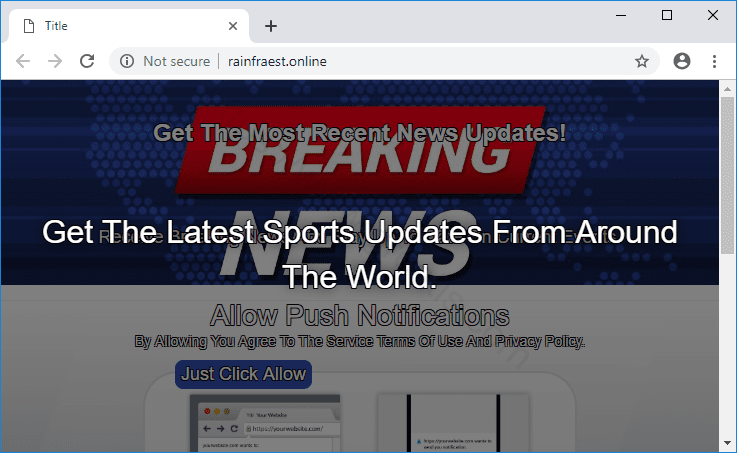This screenshot has width=737, height=453.
Task: Open the Chrome three-dot menu
Action: click(x=714, y=61)
